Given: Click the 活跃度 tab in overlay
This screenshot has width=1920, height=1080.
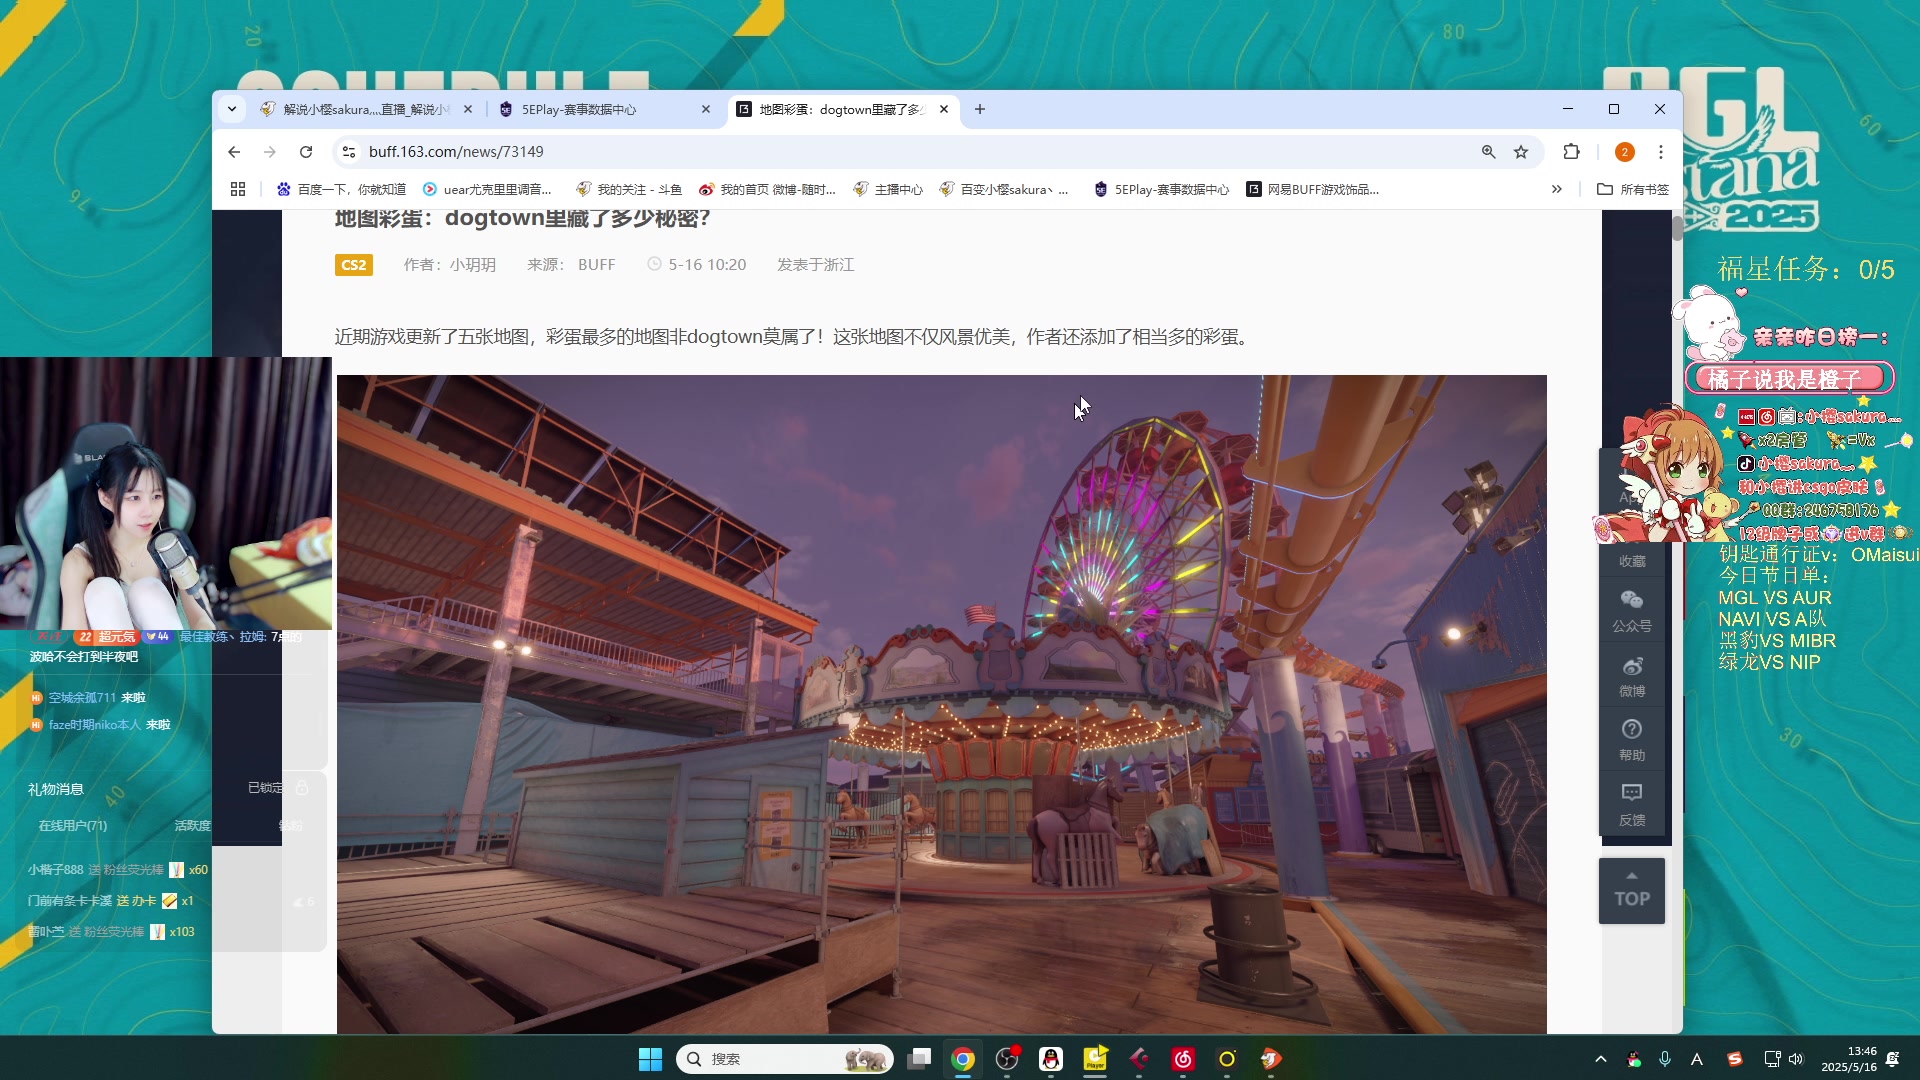Looking at the screenshot, I should (x=192, y=825).
